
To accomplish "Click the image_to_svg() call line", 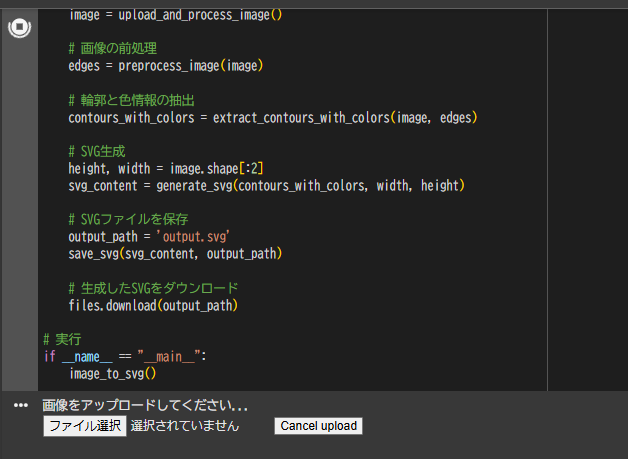I will pos(113,374).
